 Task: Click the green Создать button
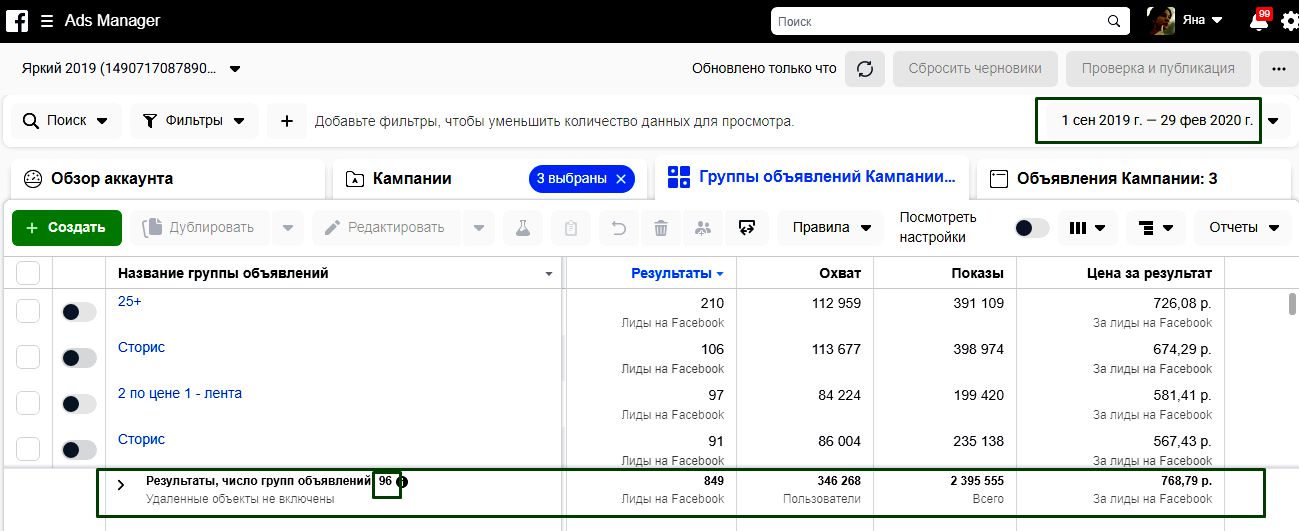[x=66, y=228]
